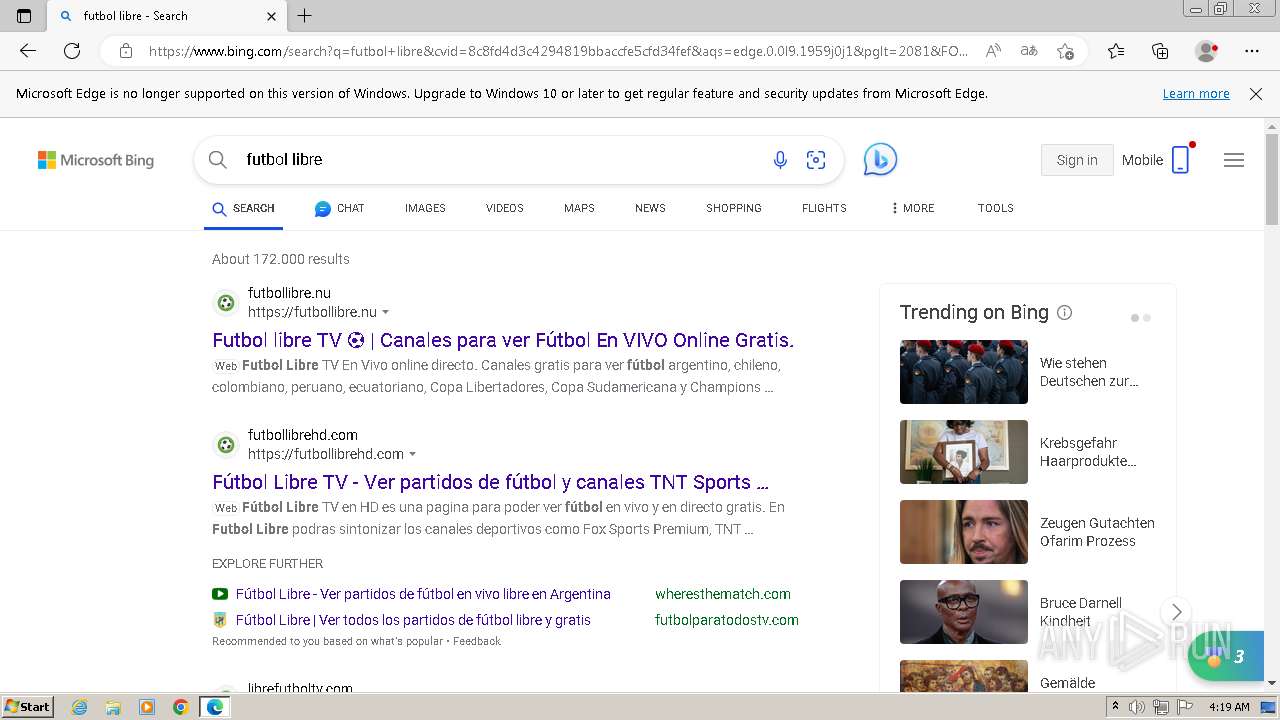Open a new tab with plus icon

coord(305,15)
